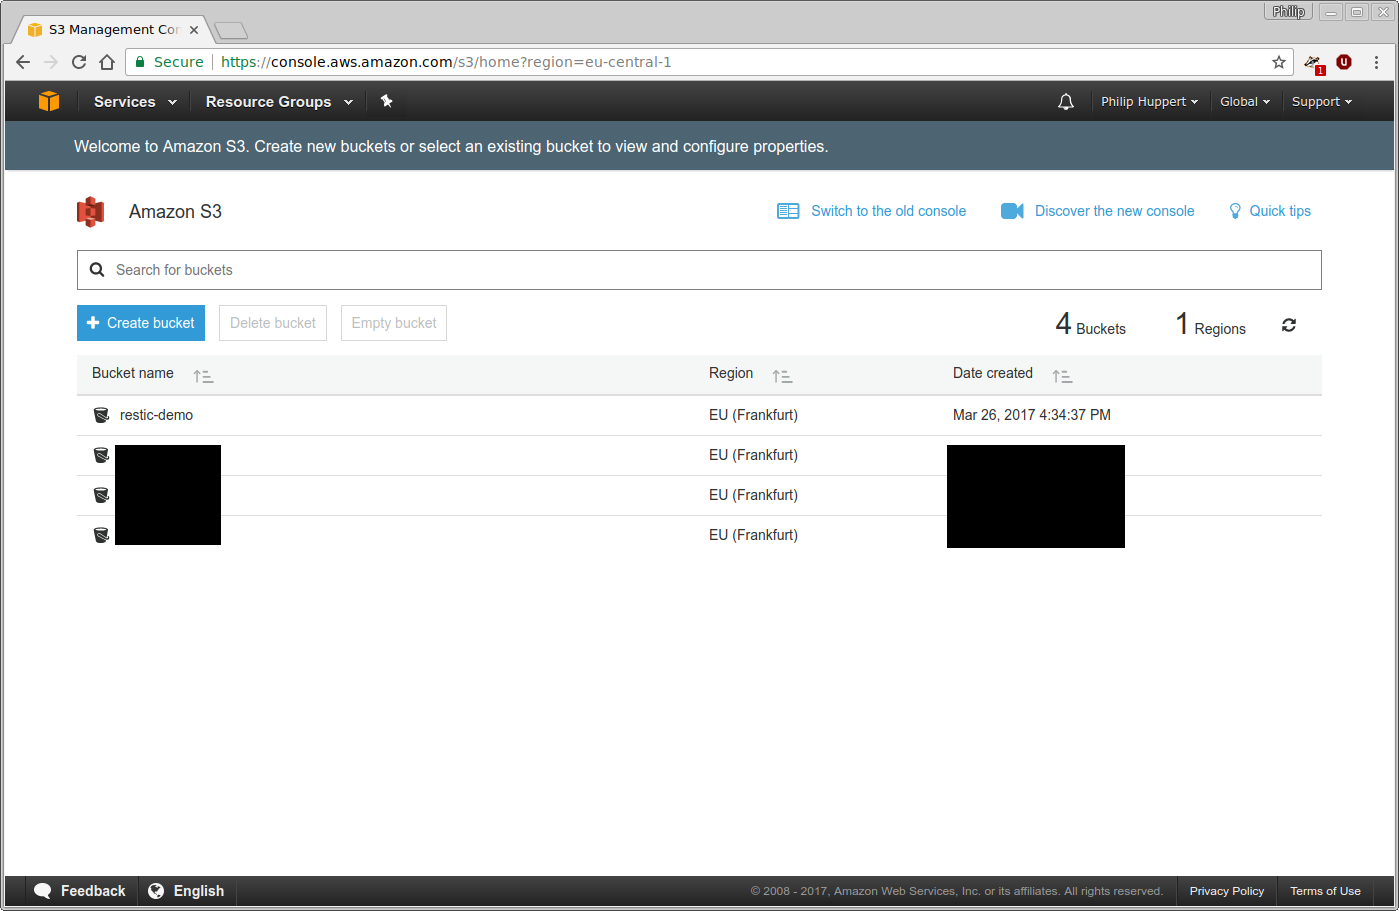Open the Support menu
This screenshot has width=1399, height=911.
pyautogui.click(x=1321, y=102)
